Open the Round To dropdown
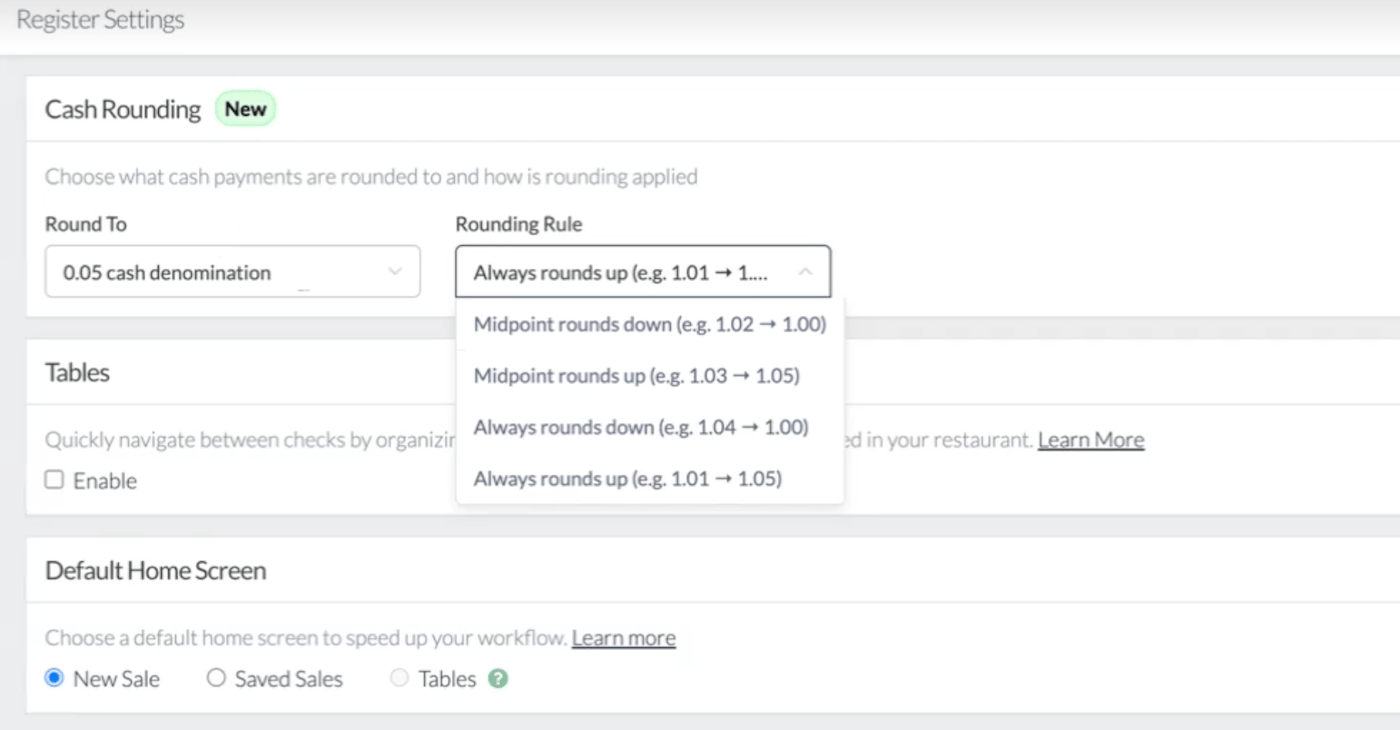The height and width of the screenshot is (730, 1400). pyautogui.click(x=232, y=271)
